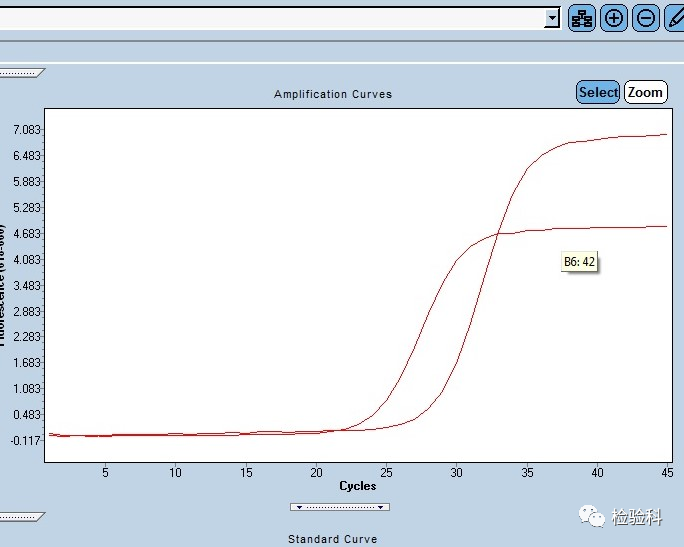This screenshot has height=547, width=684.
Task: Click the Standard Curve title
Action: 332,539
